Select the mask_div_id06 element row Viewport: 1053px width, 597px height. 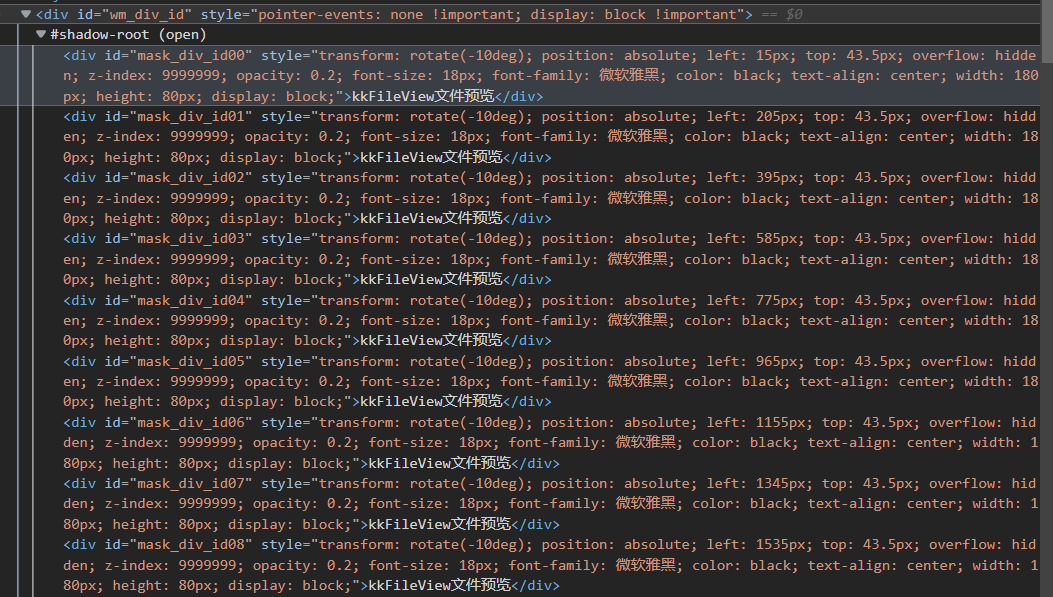click(520, 443)
